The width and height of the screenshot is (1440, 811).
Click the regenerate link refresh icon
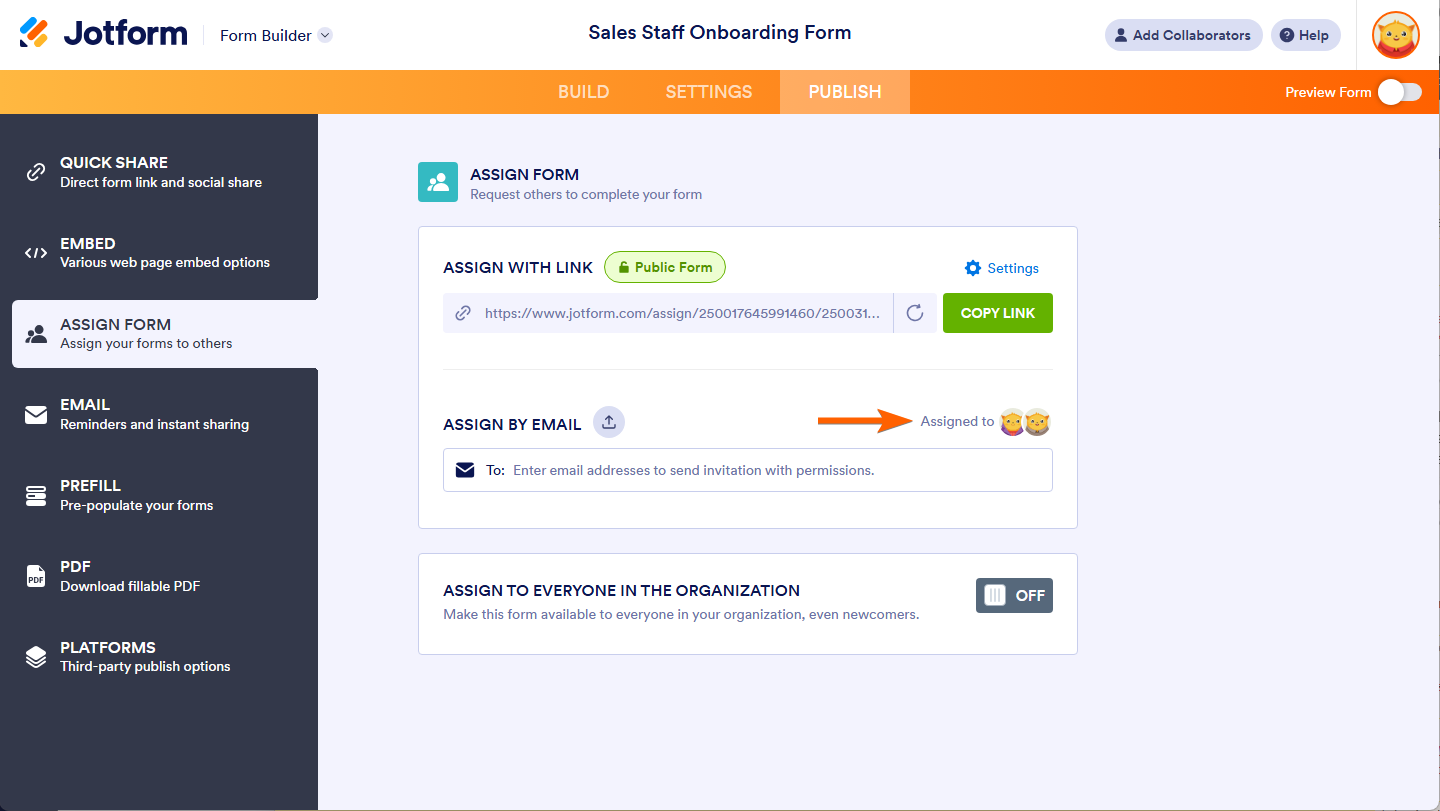point(915,313)
